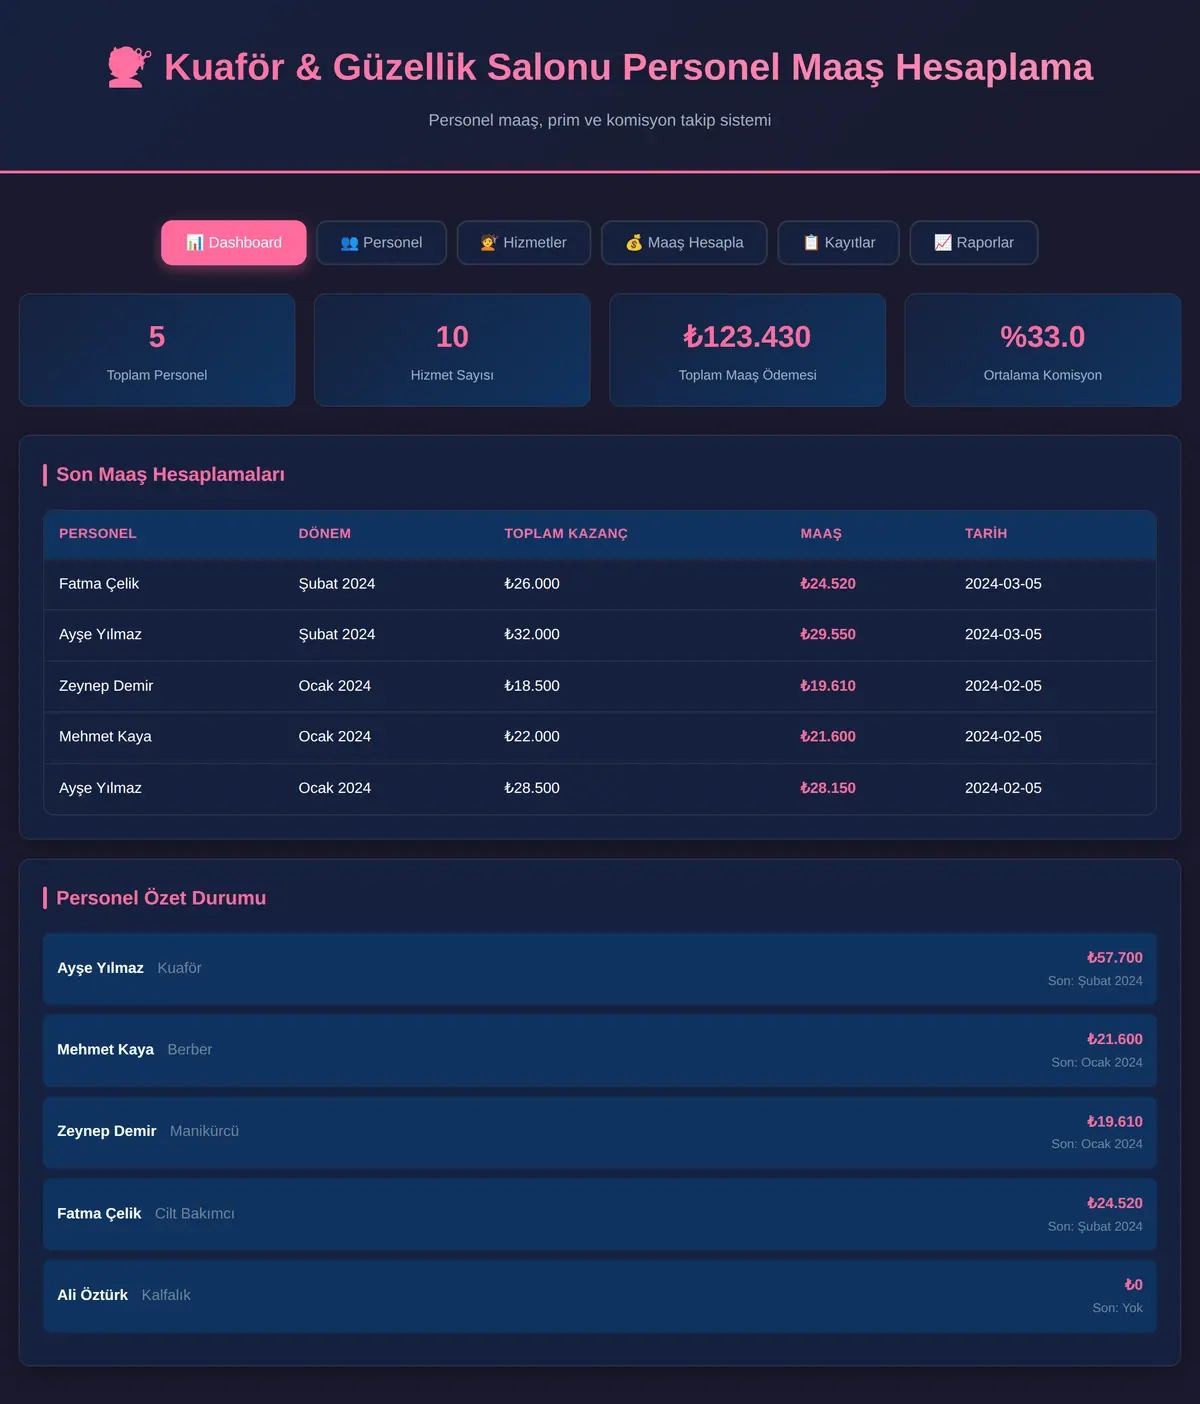Click the PERSONEL column header
Viewport: 1200px width, 1404px height.
[x=98, y=534]
